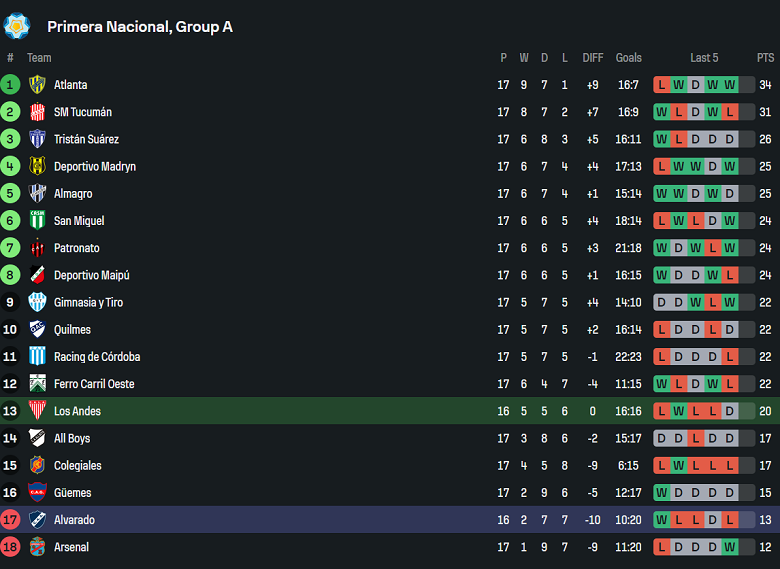The height and width of the screenshot is (569, 780).
Task: Click the Deportivo Madryn club badge
Action: (x=37, y=166)
